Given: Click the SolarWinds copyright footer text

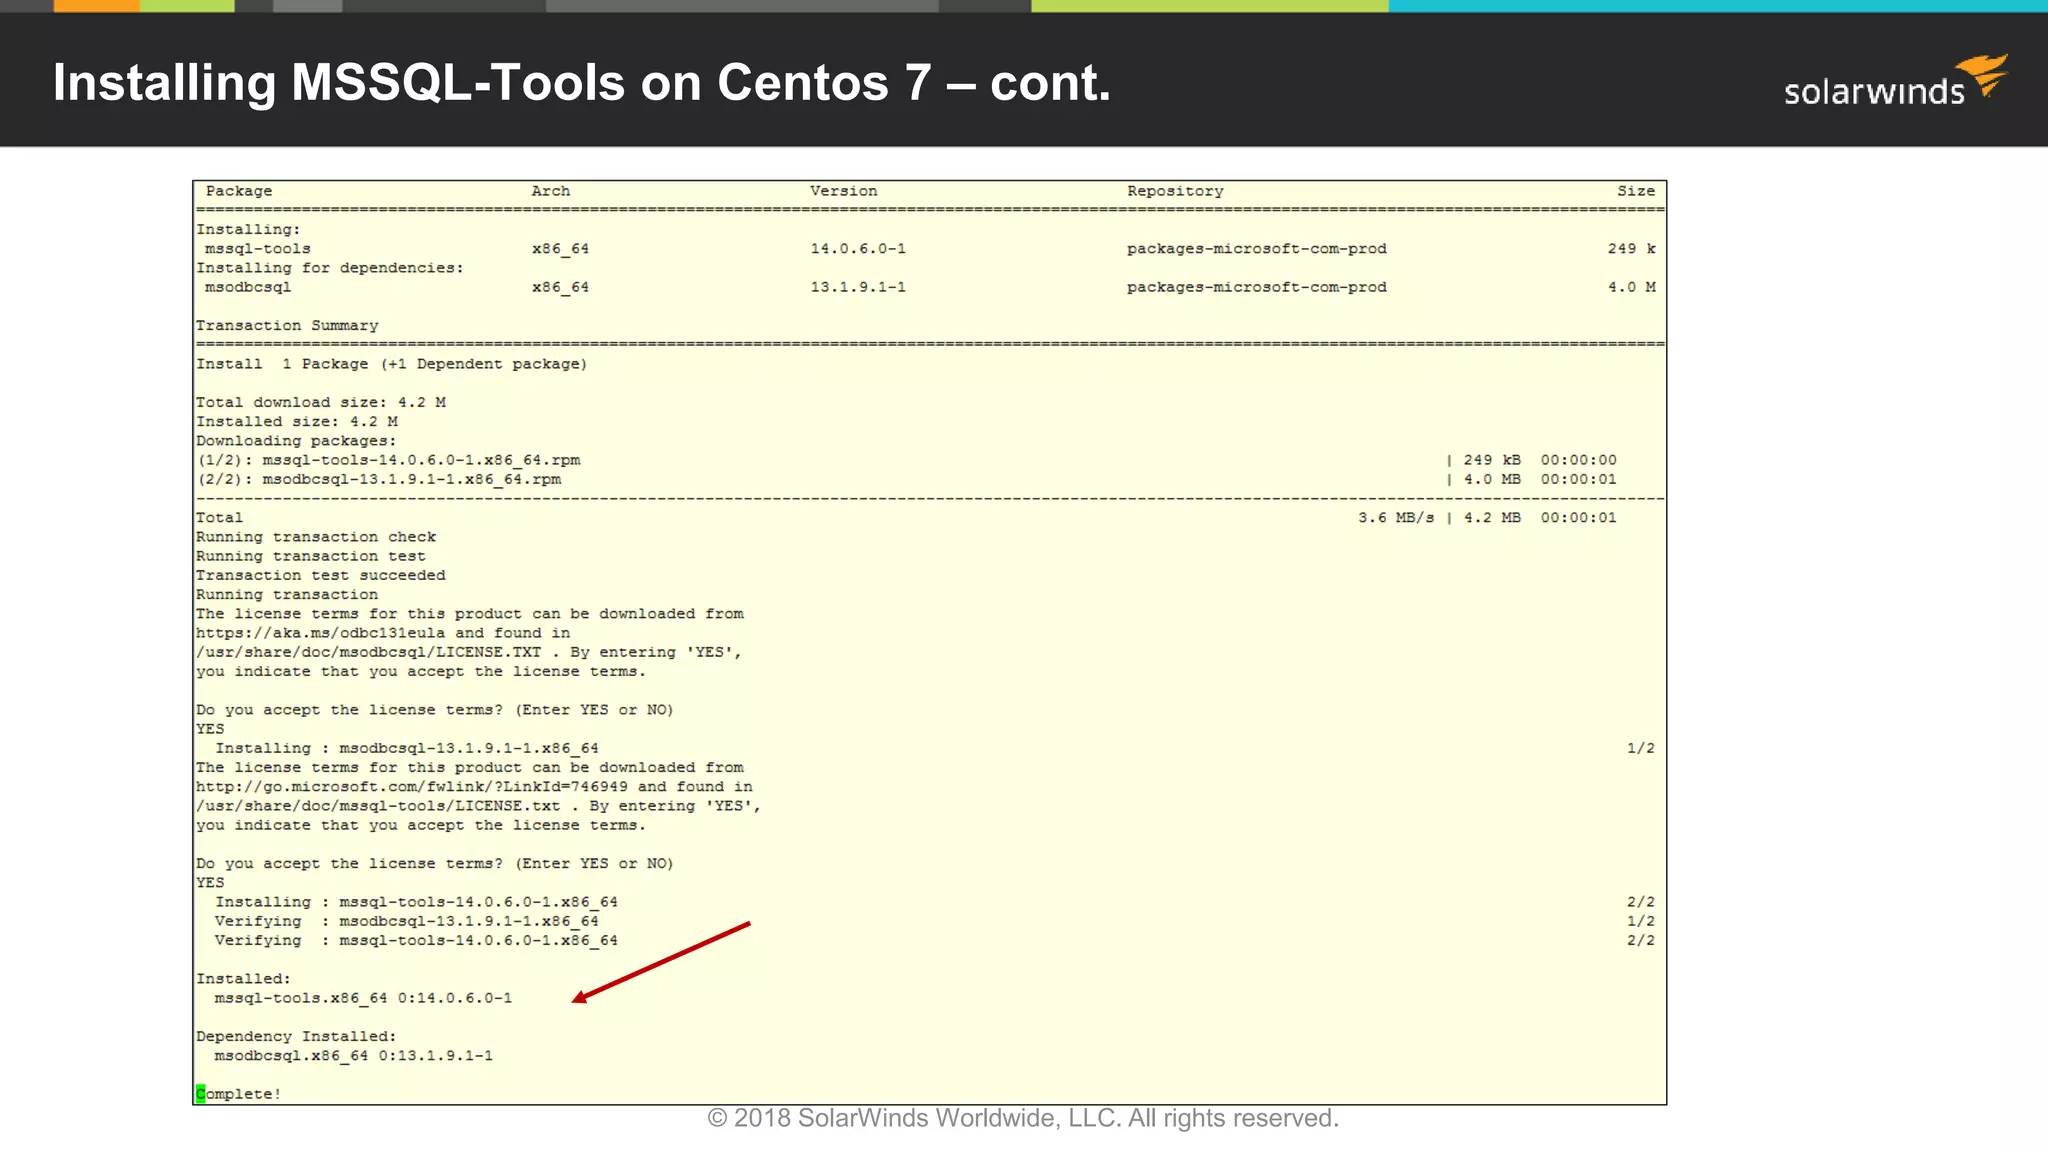Looking at the screenshot, I should point(1023,1119).
